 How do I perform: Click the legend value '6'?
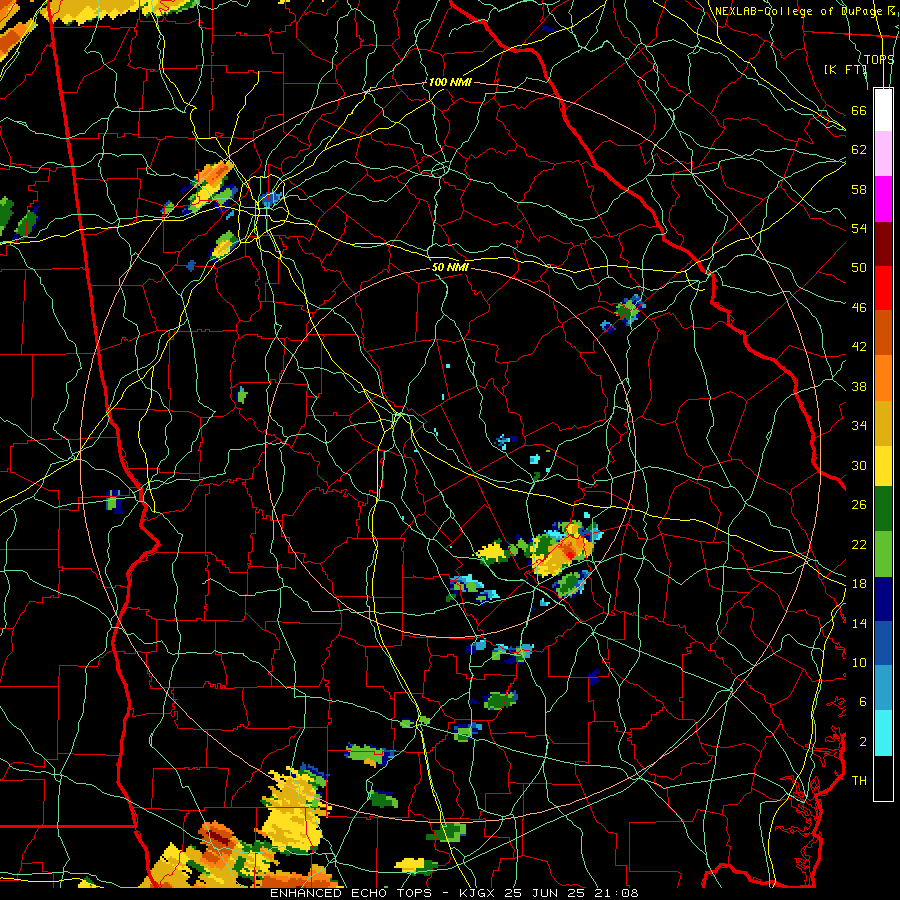(x=863, y=702)
